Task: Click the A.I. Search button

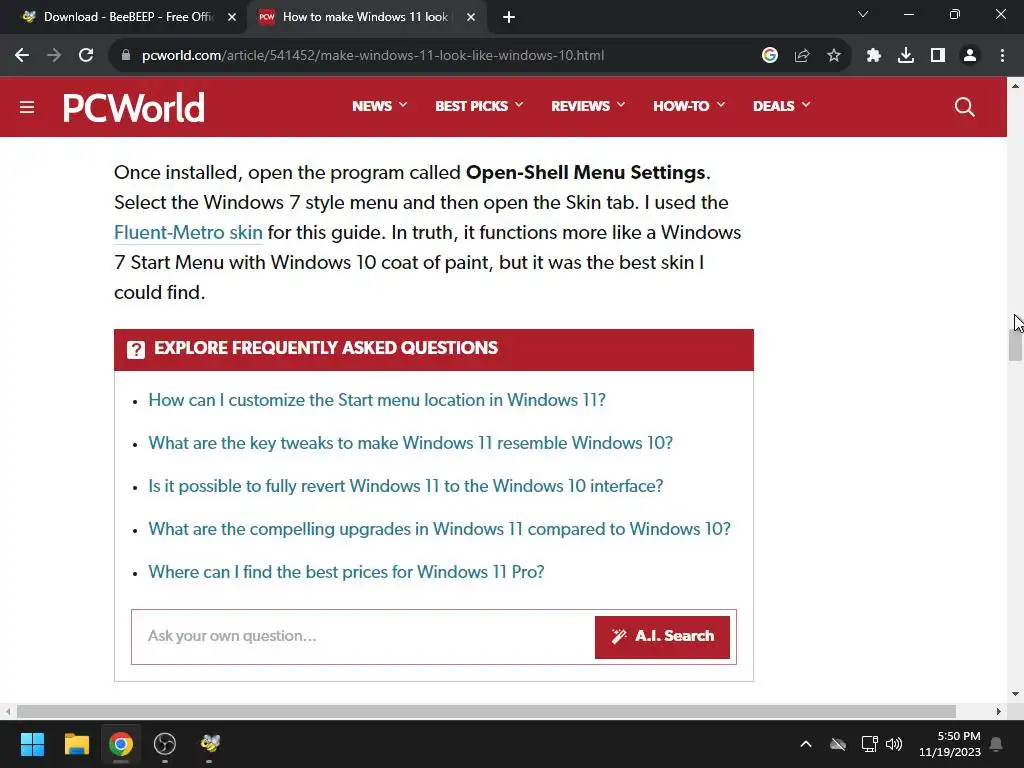Action: tap(662, 637)
